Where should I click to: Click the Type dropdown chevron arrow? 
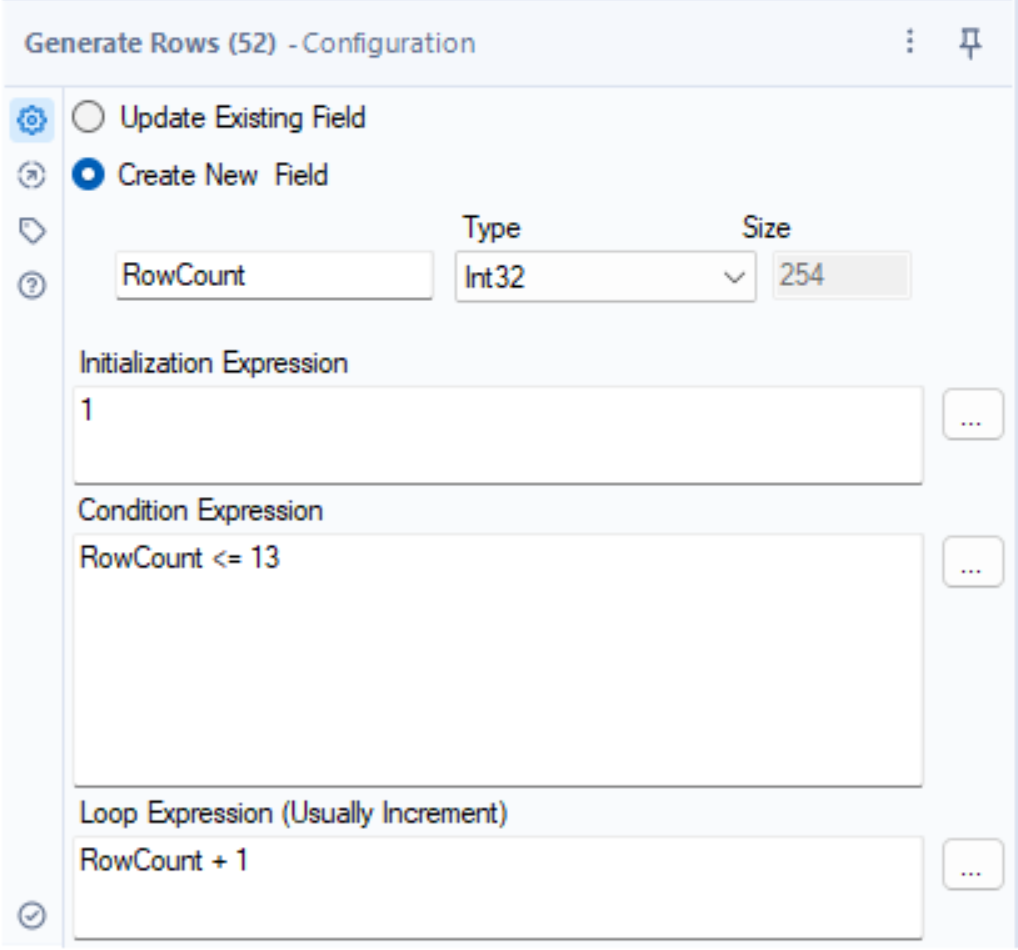(735, 277)
